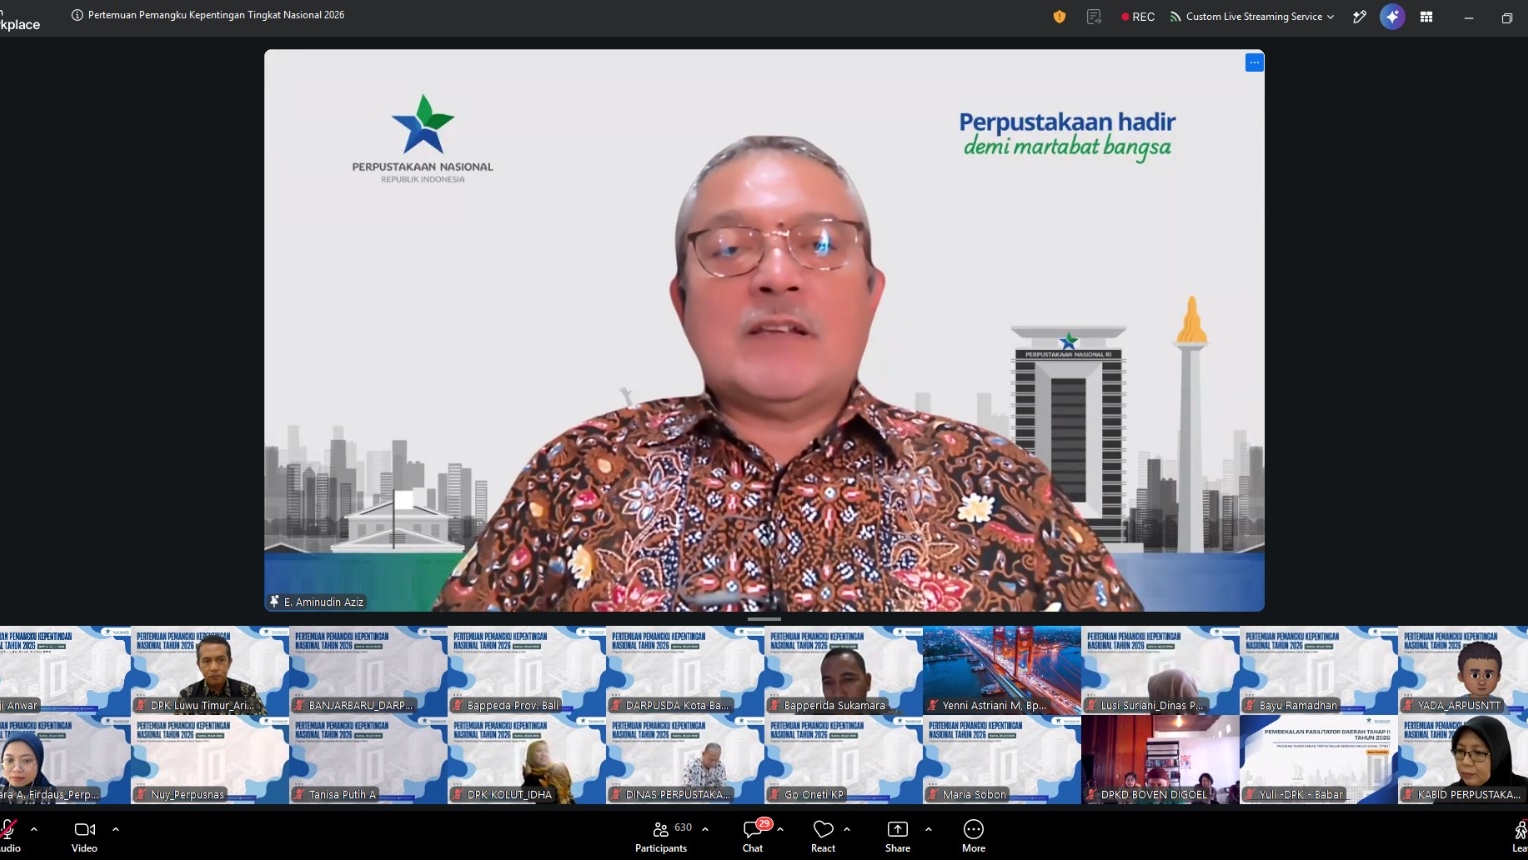Select the DPK Luwu Timur participant tile

(x=210, y=670)
